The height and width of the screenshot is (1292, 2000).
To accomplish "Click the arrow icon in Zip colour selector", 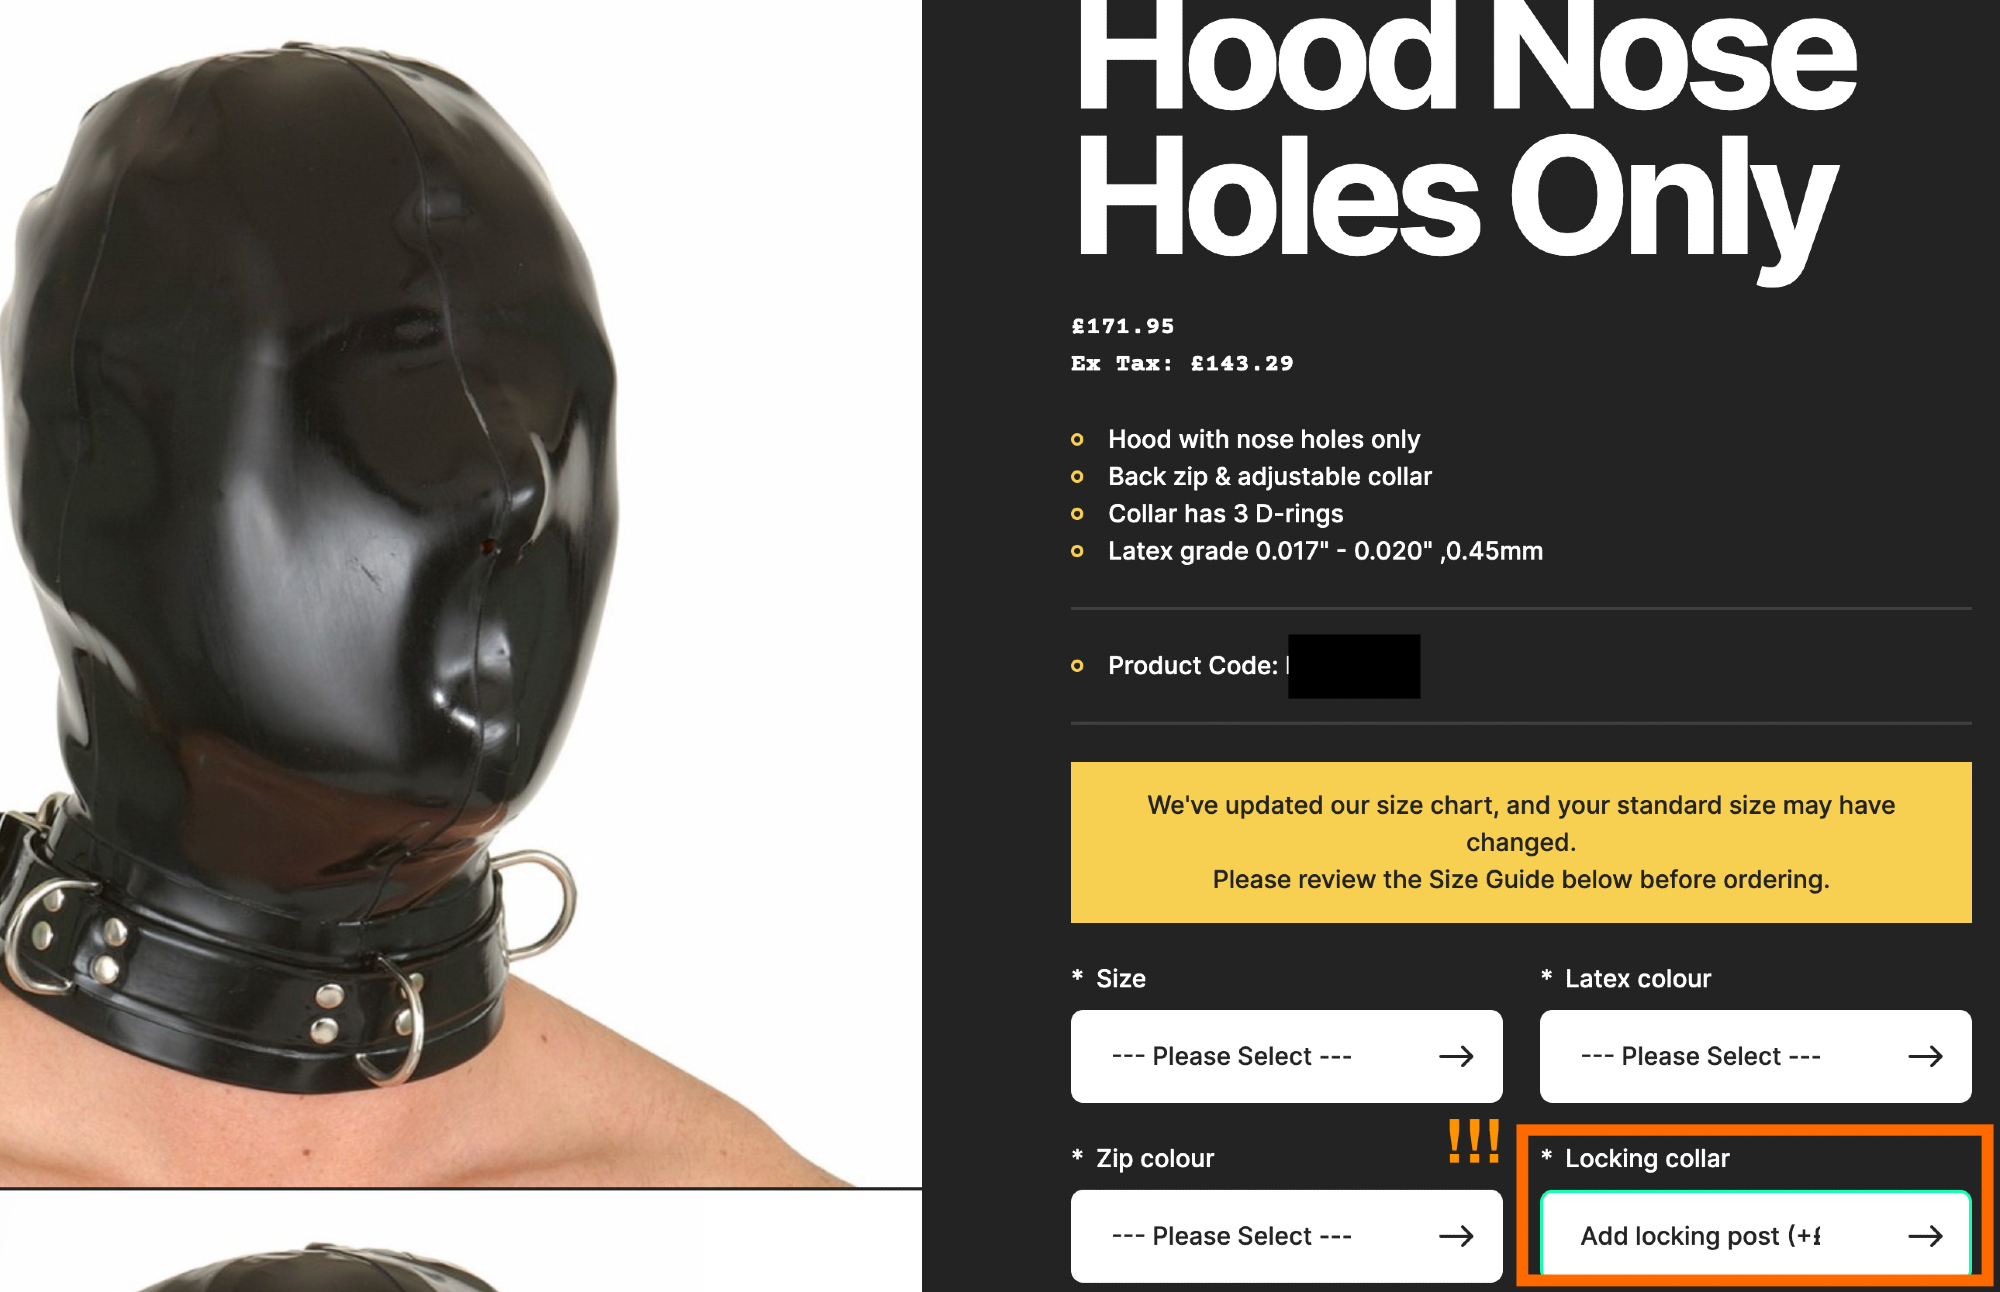I will tap(1456, 1236).
